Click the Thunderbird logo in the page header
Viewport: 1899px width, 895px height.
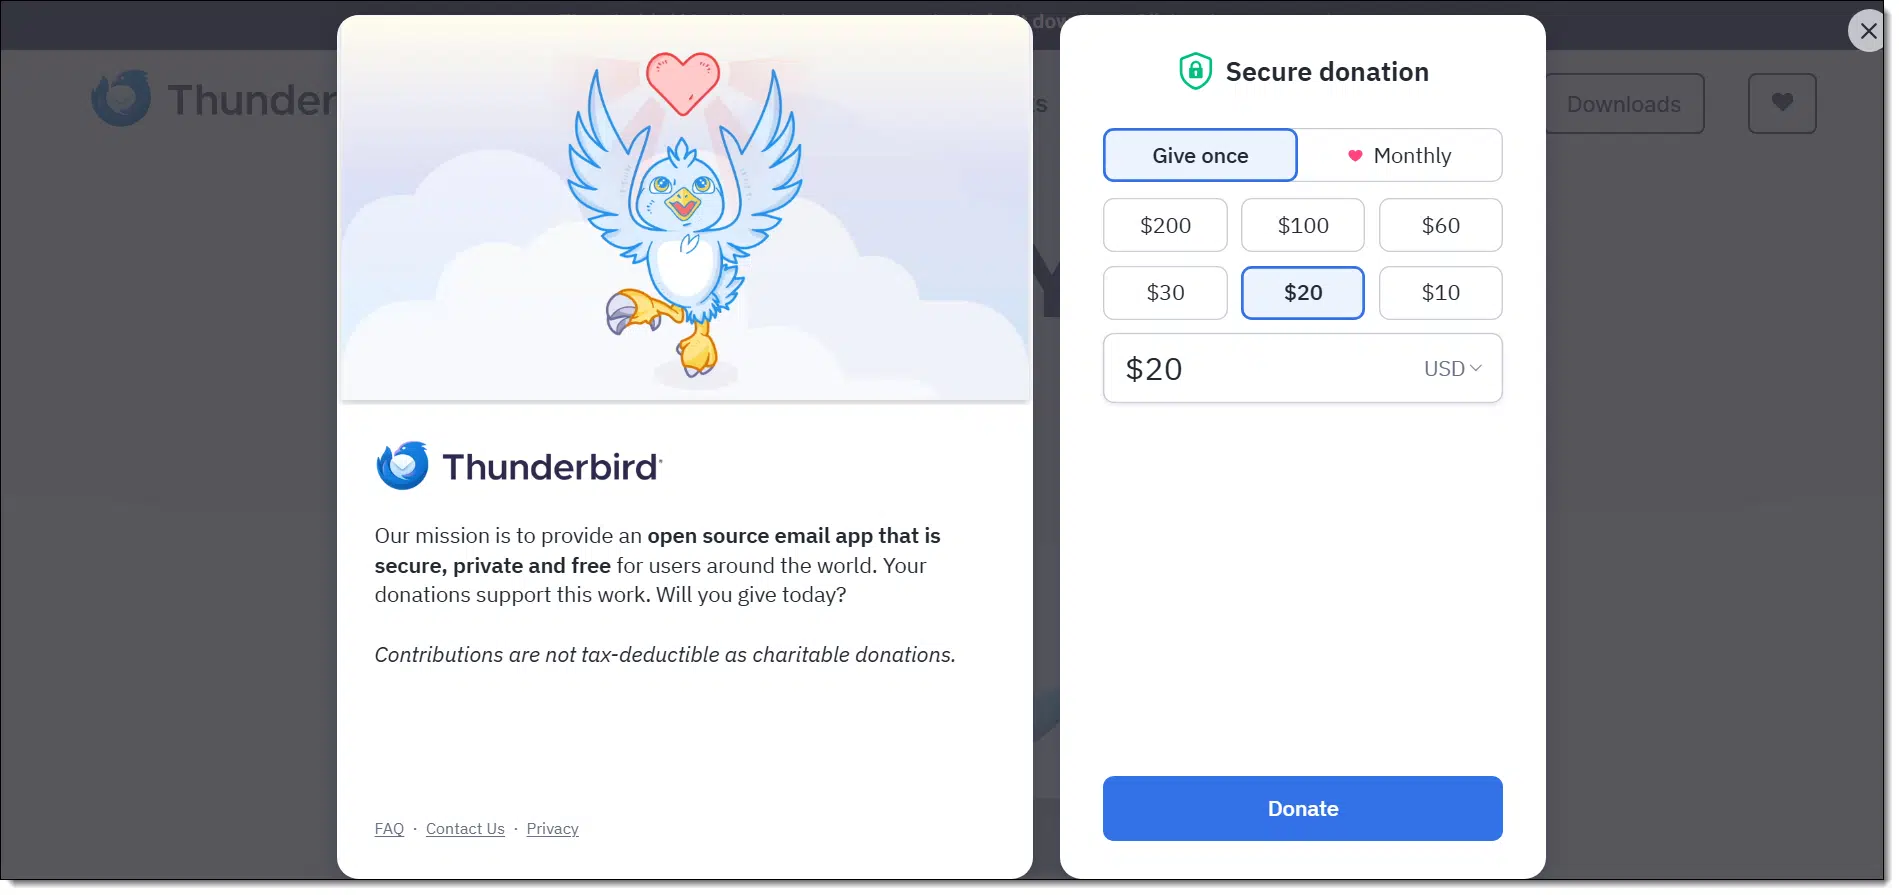(x=121, y=98)
